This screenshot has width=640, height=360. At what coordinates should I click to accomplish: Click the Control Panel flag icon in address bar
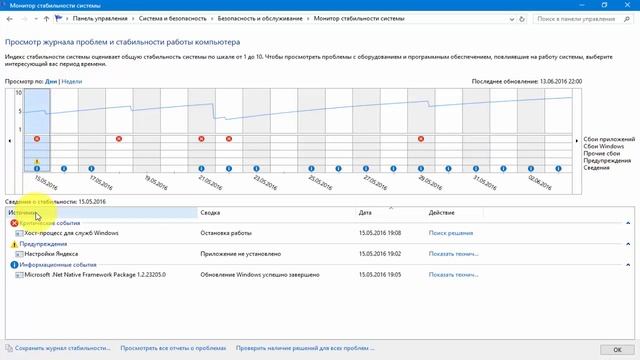tap(58, 18)
